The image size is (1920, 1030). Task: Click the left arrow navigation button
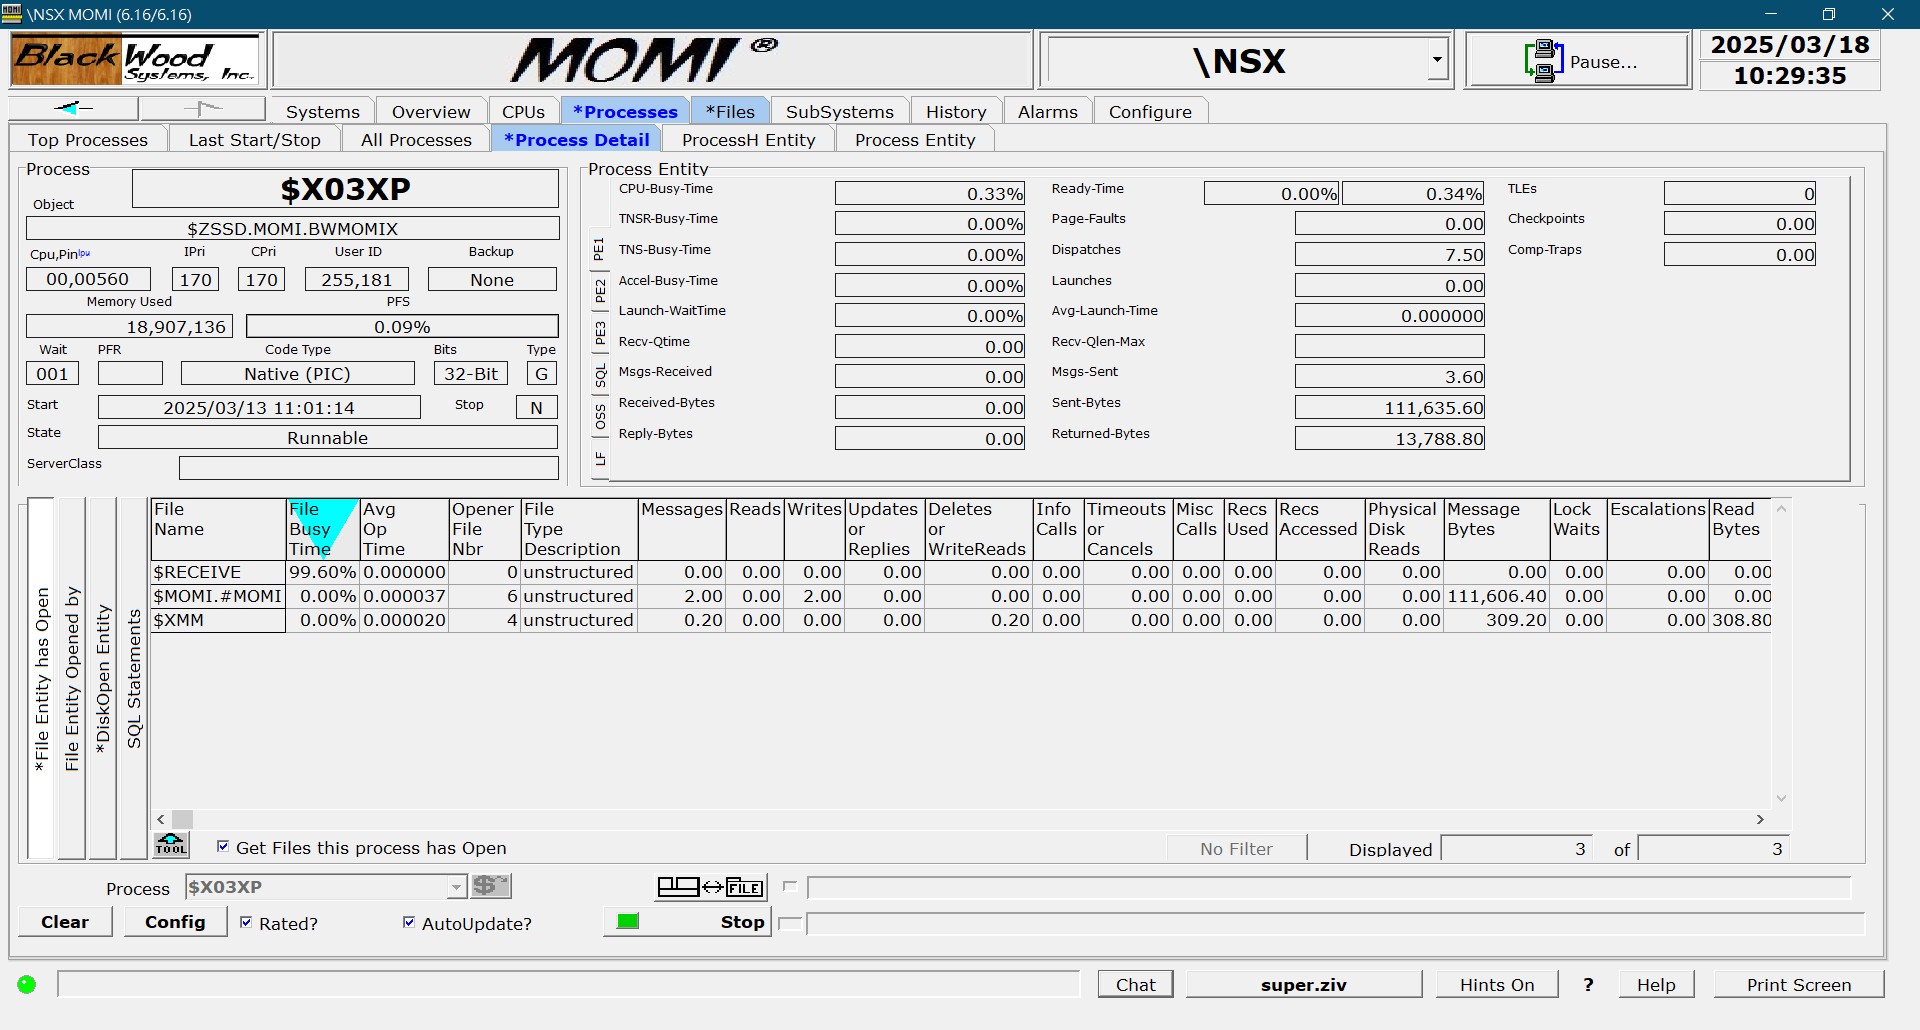tap(73, 108)
